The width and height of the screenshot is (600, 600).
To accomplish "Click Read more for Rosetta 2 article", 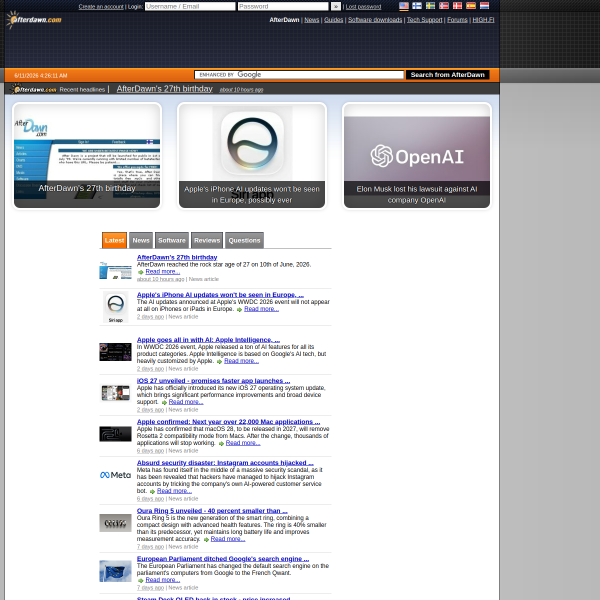I will click(243, 443).
